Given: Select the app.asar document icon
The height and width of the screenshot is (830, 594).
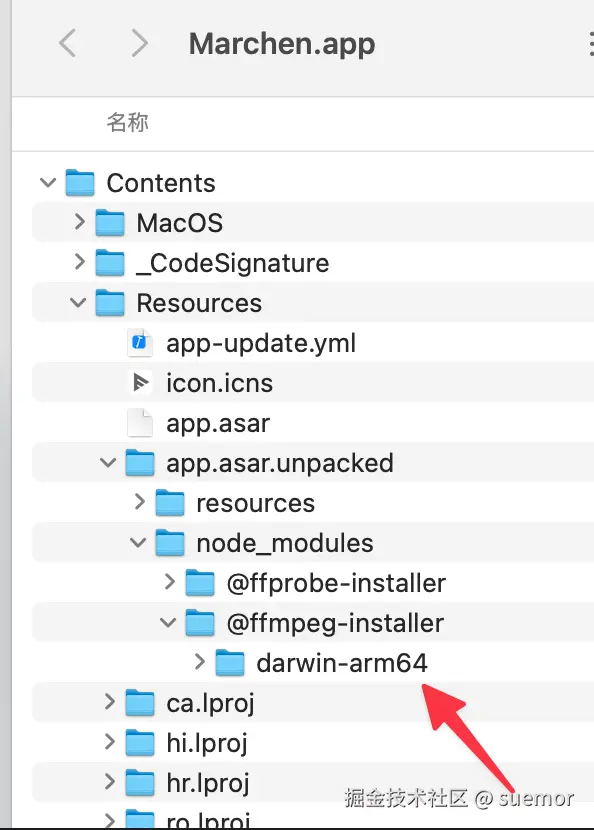Looking at the screenshot, I should pos(140,423).
